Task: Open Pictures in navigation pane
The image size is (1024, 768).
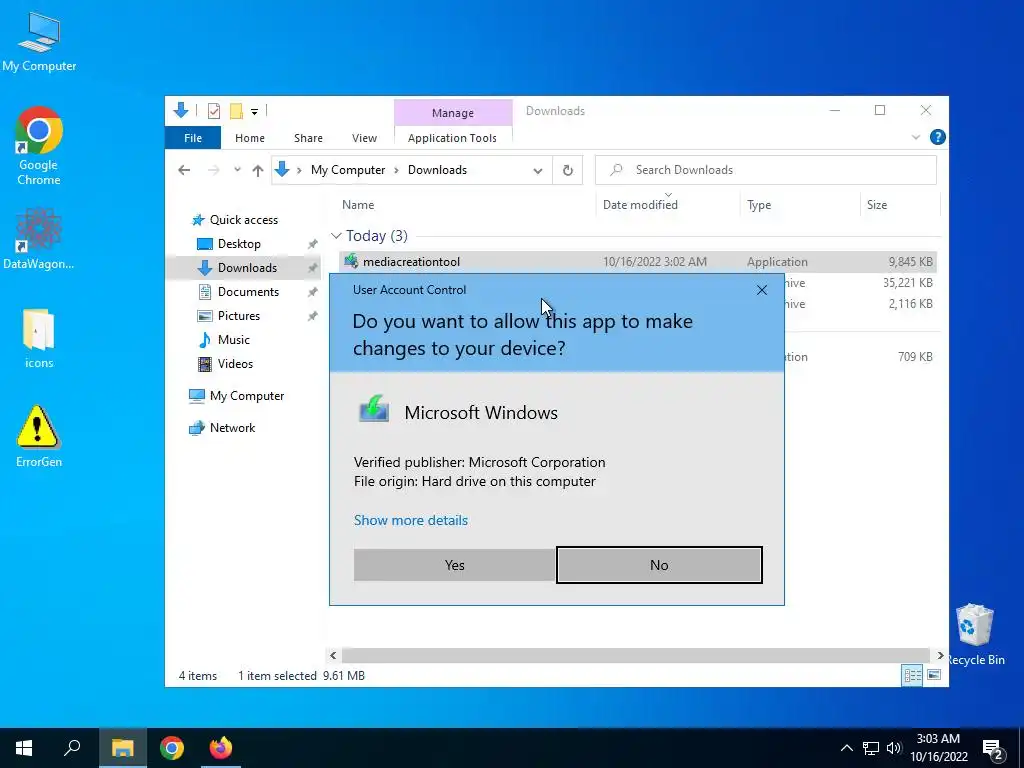Action: pyautogui.click(x=238, y=316)
